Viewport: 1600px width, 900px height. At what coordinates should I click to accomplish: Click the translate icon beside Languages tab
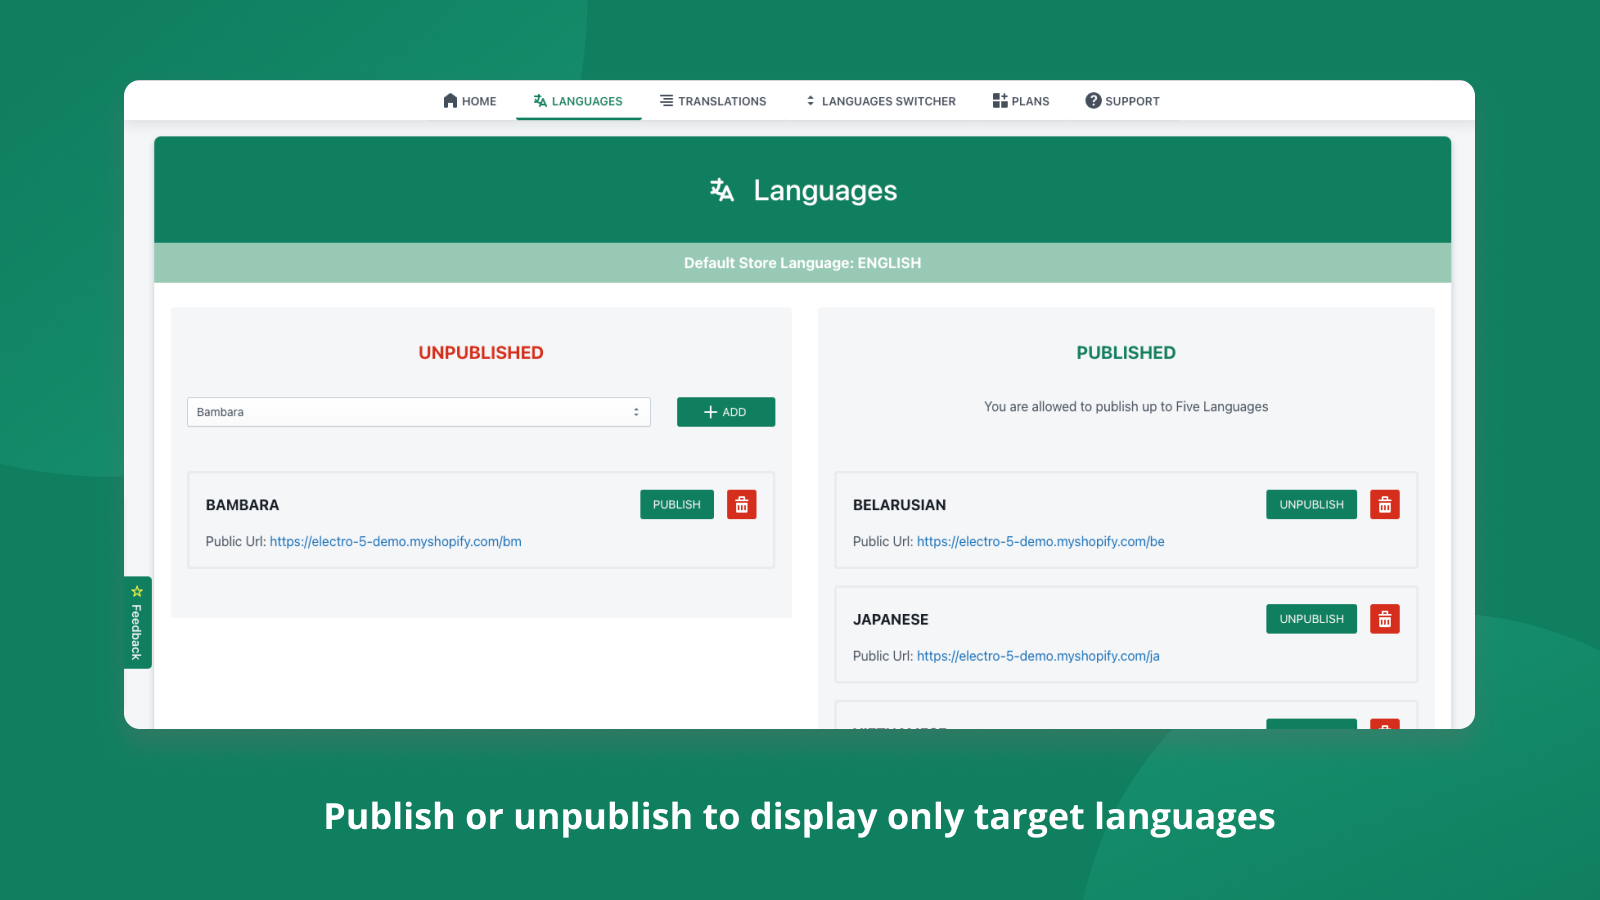click(x=540, y=101)
